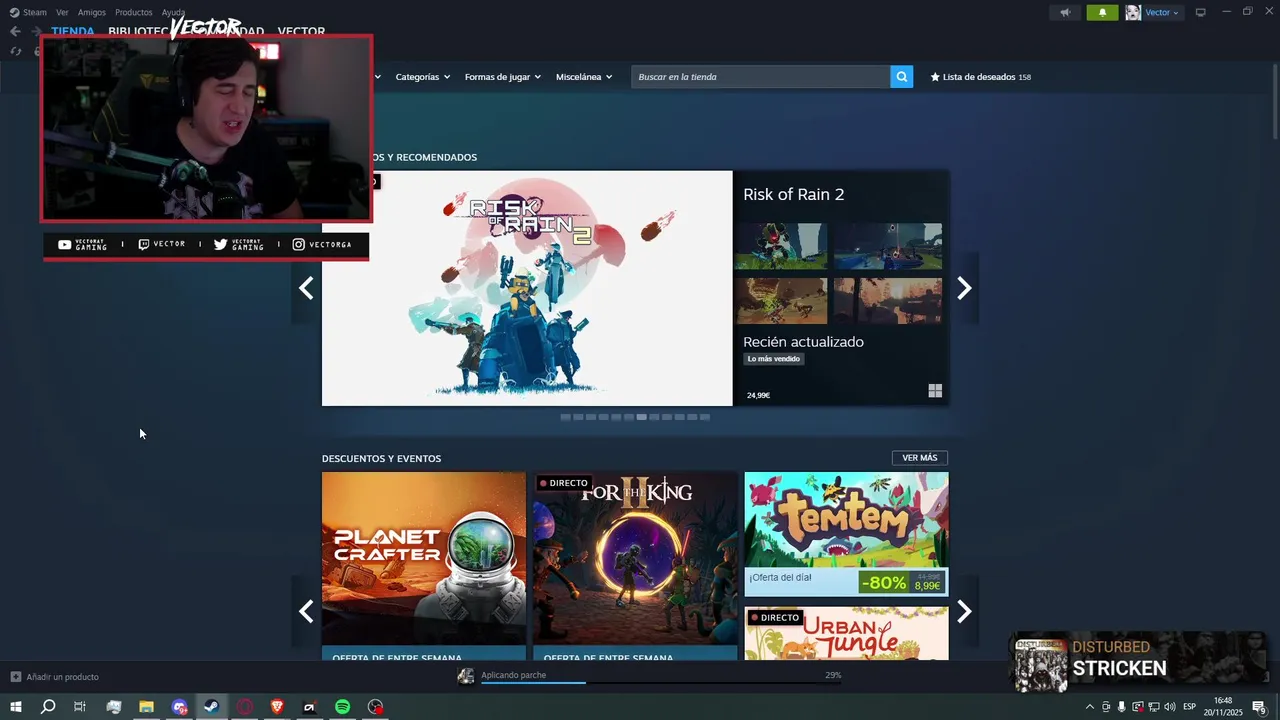Switch to the TIENDA tab
The image size is (1280, 720).
[73, 31]
